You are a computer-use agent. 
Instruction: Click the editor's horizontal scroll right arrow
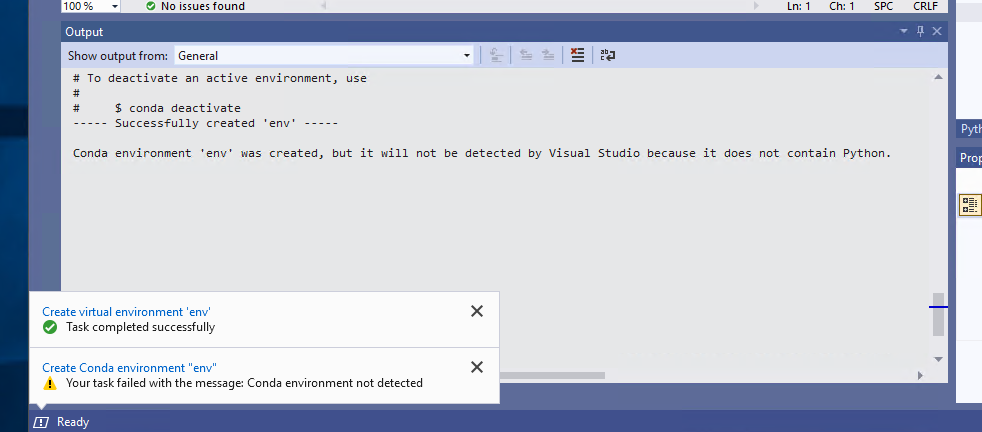pyautogui.click(x=756, y=6)
